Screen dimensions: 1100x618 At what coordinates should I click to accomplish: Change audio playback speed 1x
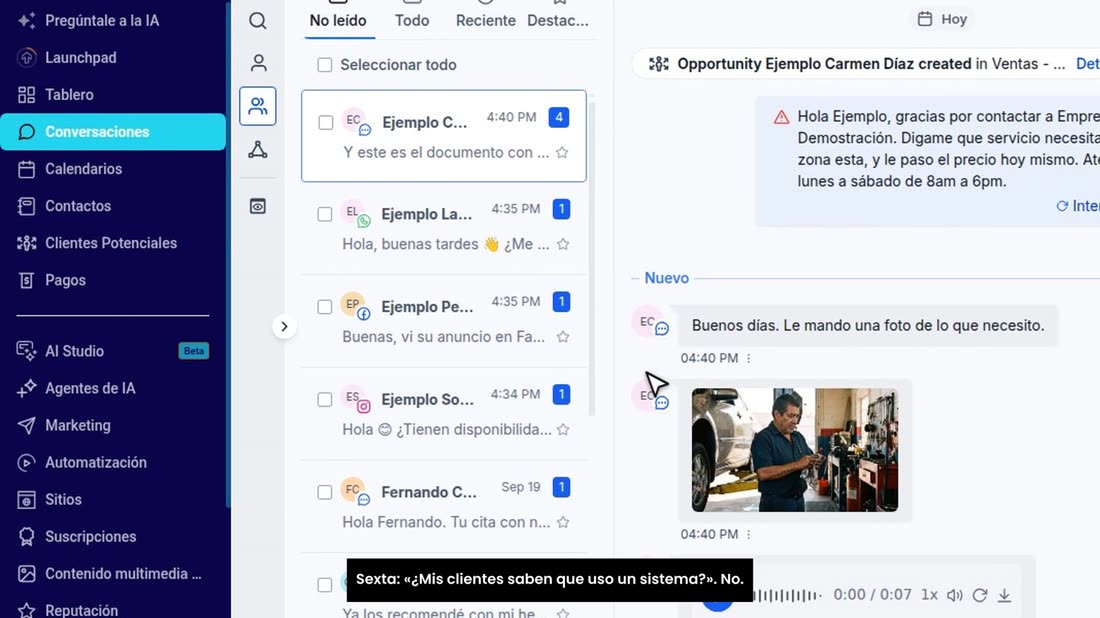click(x=929, y=595)
